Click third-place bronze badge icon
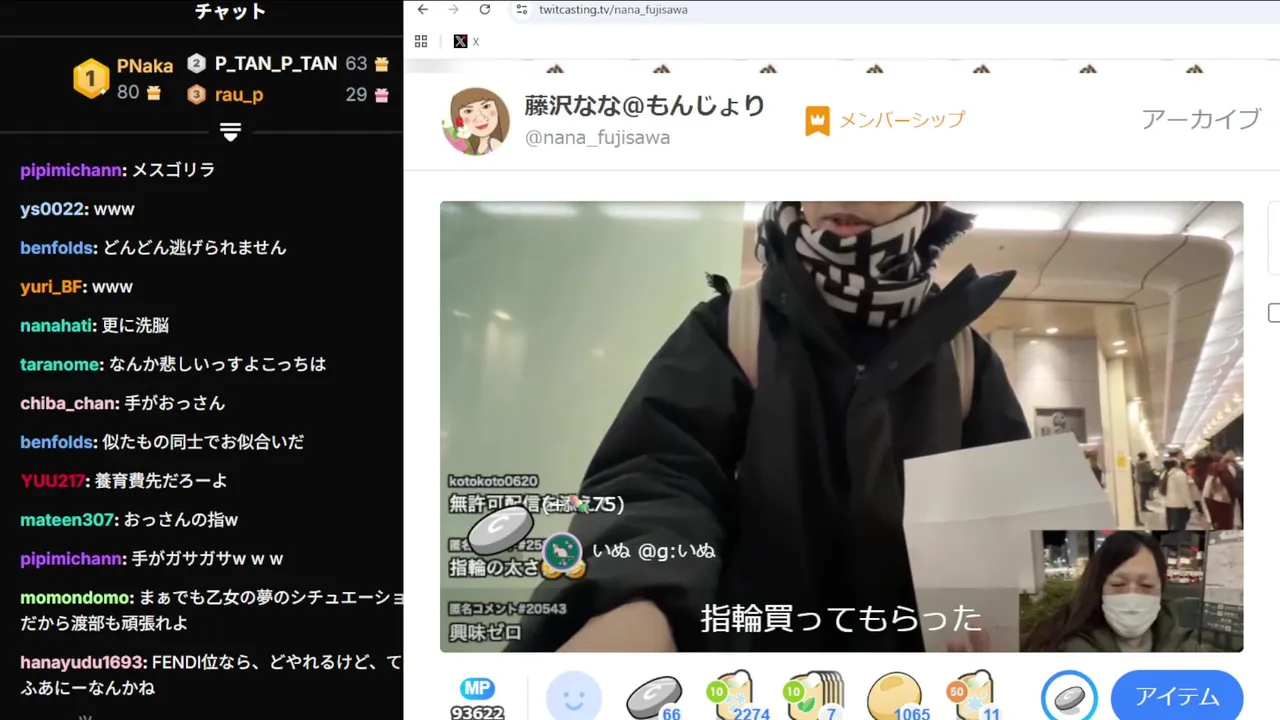 click(x=197, y=94)
